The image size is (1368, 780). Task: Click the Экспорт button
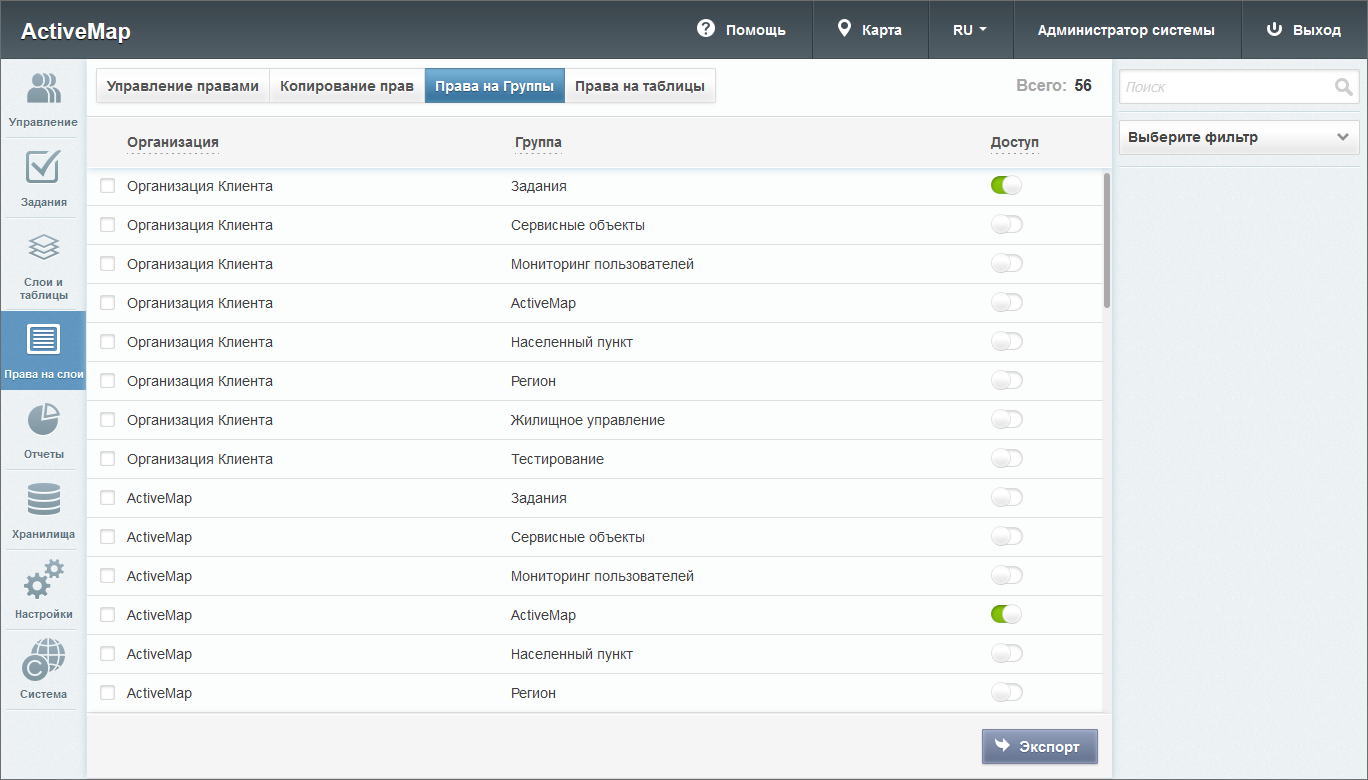pyautogui.click(x=1039, y=747)
